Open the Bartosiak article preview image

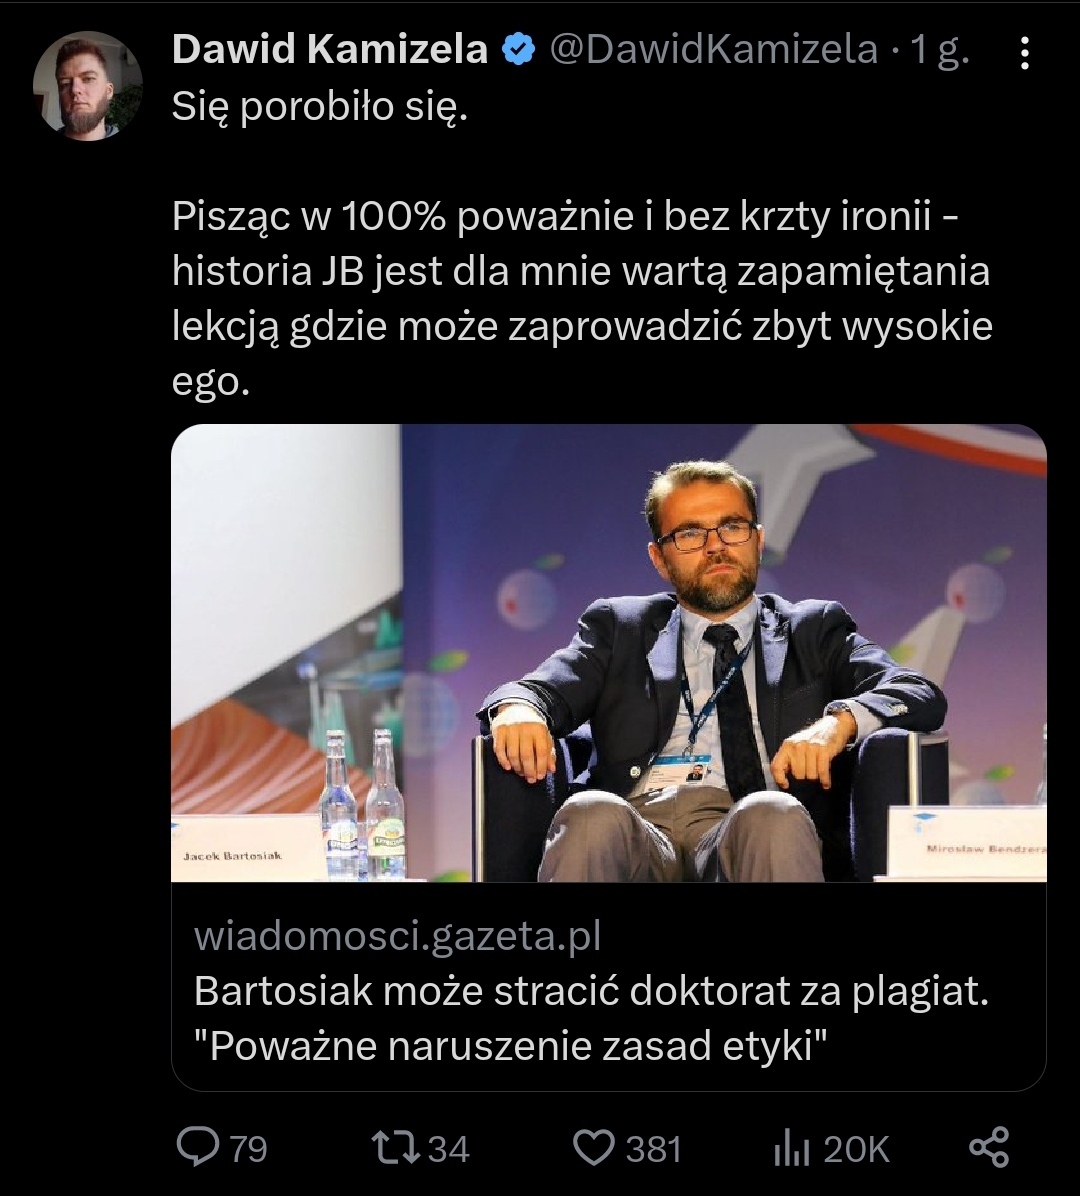click(x=608, y=652)
